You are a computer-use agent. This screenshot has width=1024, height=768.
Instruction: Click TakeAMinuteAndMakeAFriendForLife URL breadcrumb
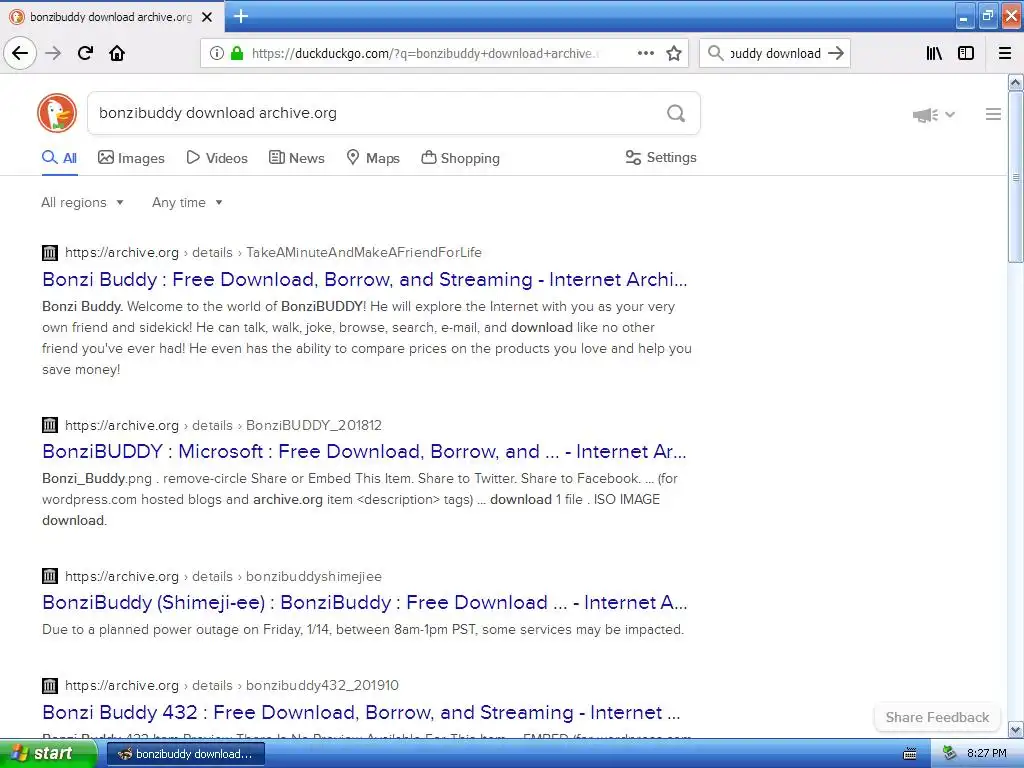click(364, 252)
